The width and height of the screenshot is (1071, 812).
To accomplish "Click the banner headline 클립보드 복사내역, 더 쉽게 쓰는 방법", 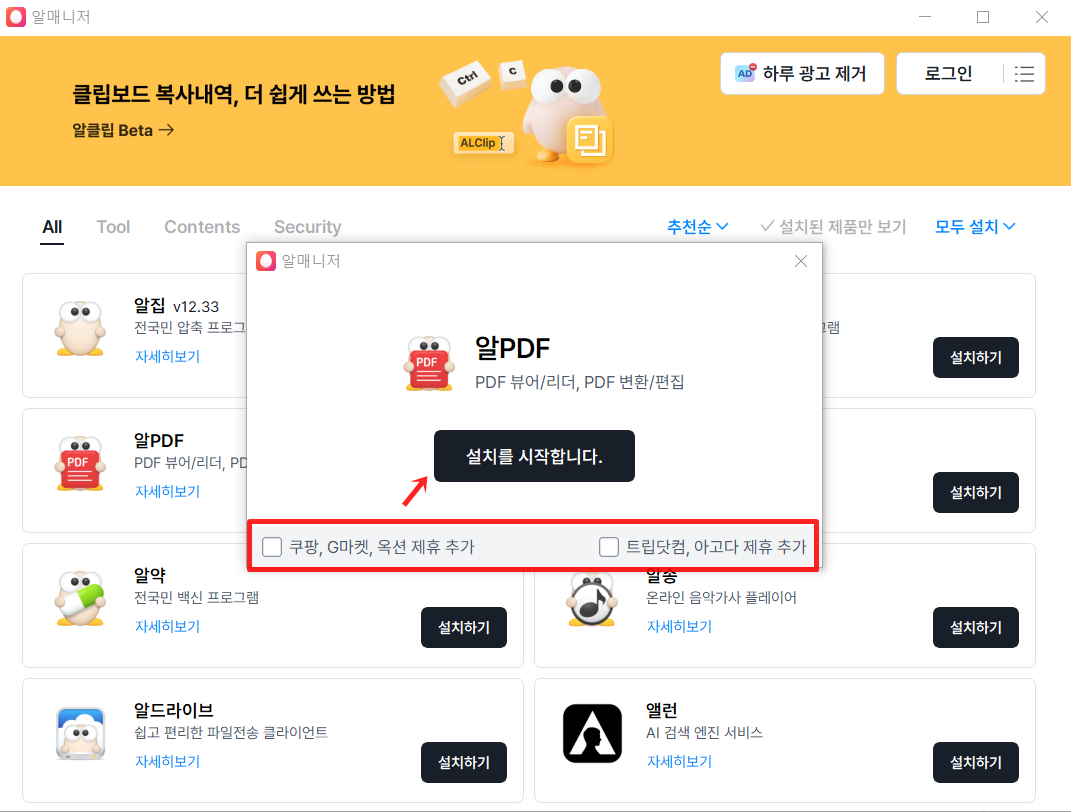I will [x=234, y=94].
